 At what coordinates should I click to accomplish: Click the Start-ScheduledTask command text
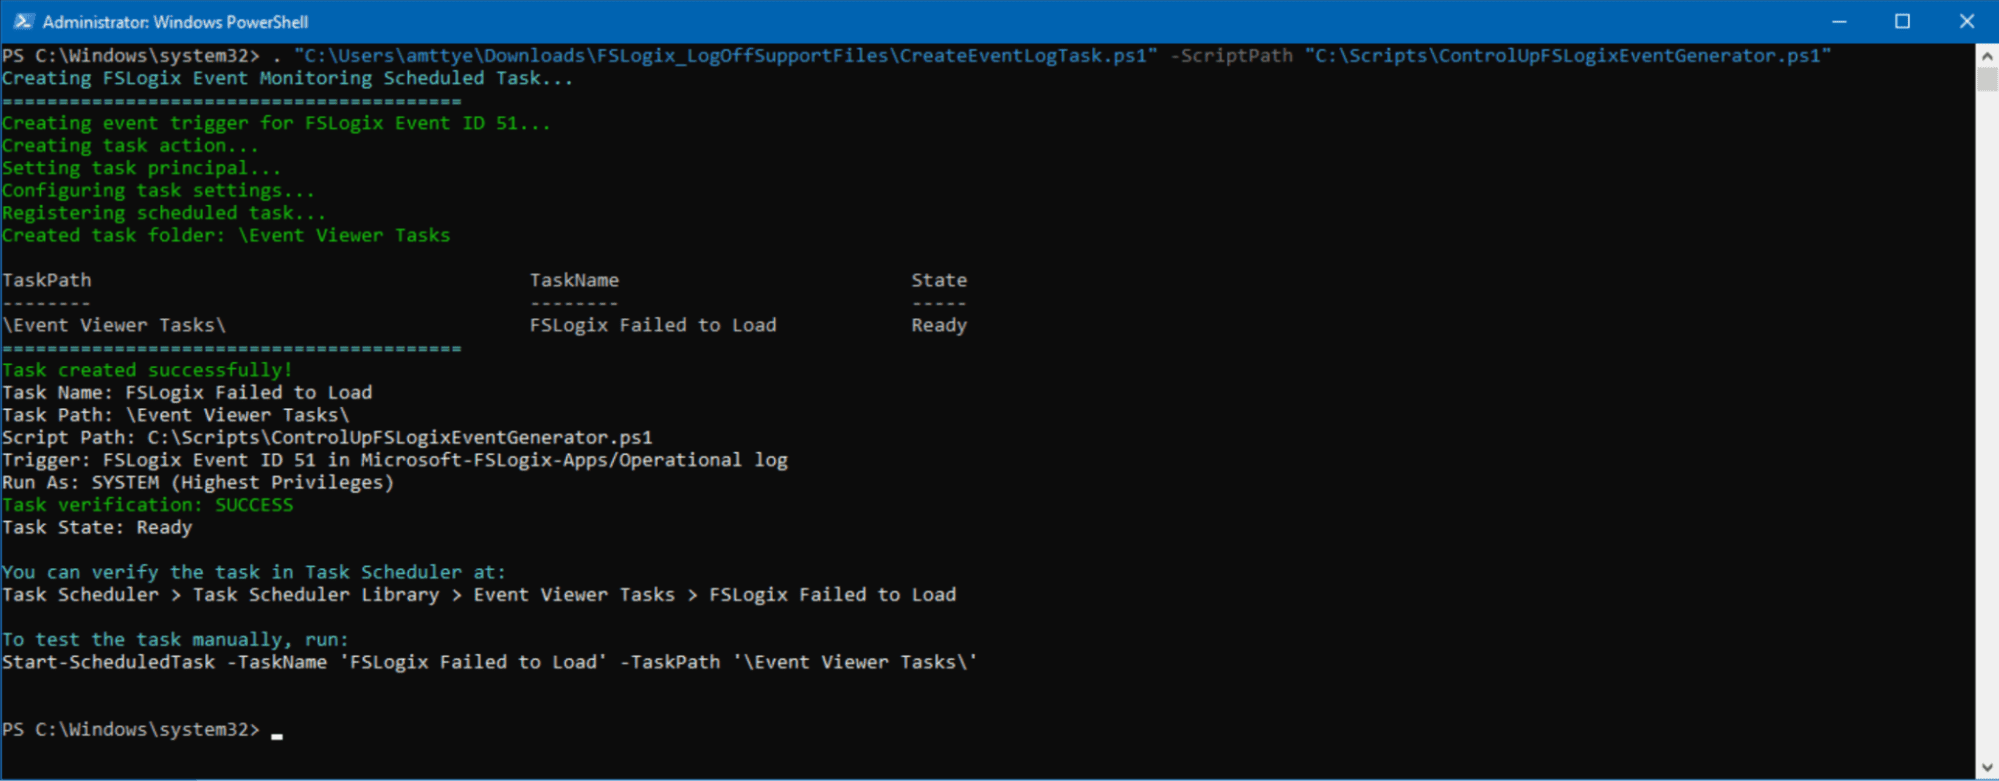489,662
